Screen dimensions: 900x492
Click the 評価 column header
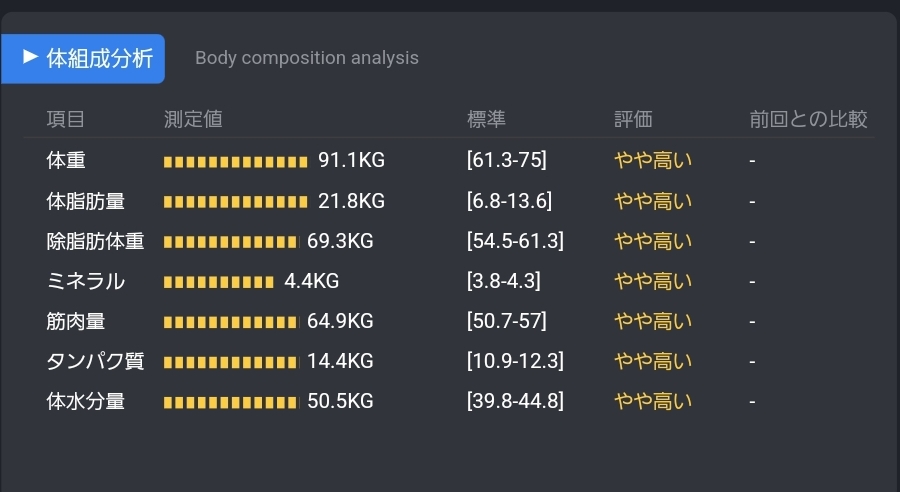click(633, 119)
